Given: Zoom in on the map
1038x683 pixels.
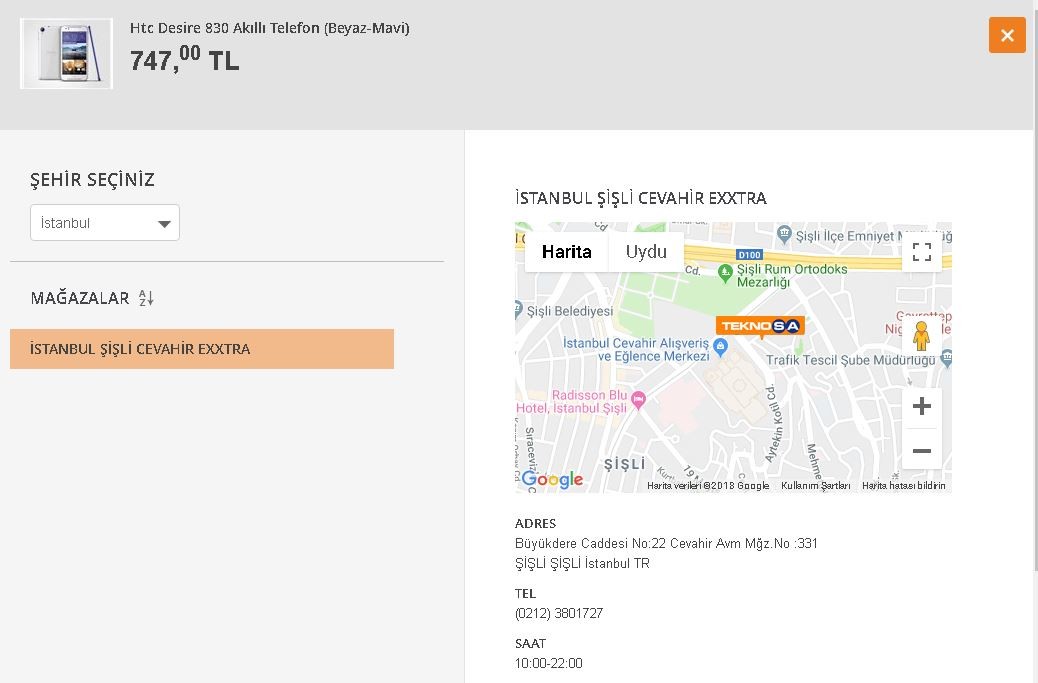Looking at the screenshot, I should tap(921, 406).
